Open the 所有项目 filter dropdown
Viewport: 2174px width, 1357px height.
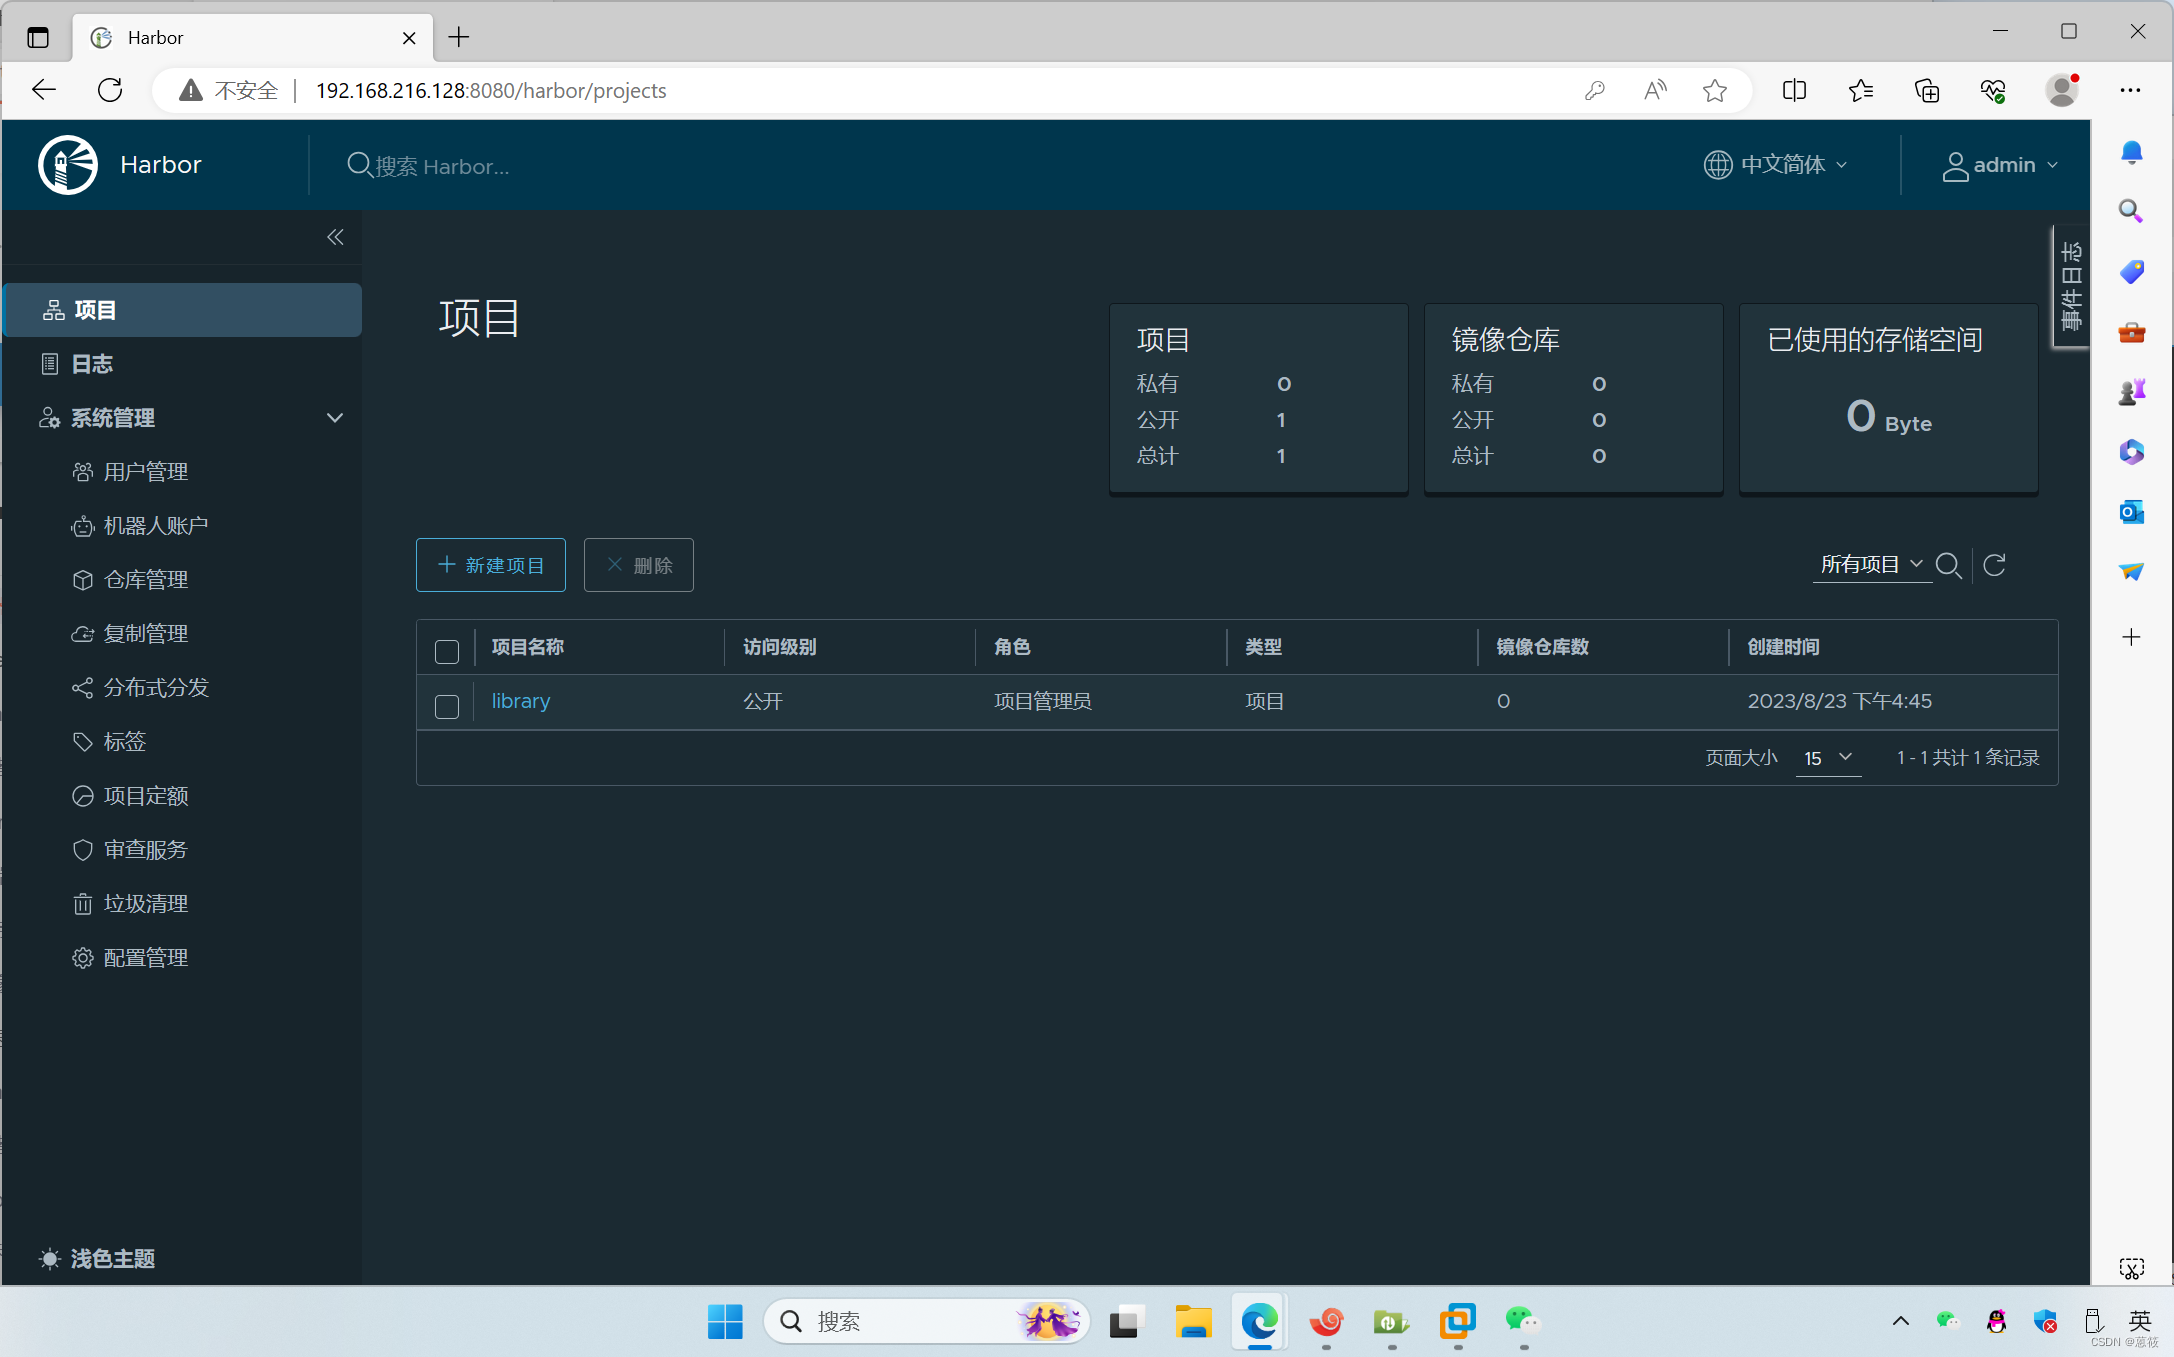(1871, 564)
